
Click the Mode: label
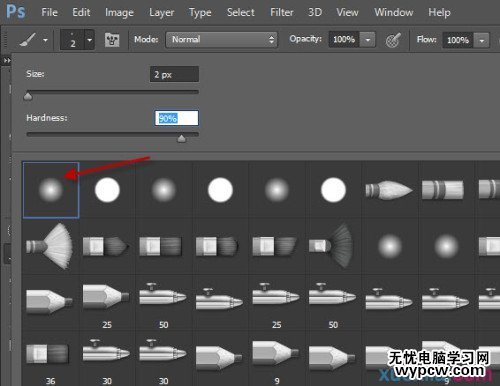pos(146,39)
